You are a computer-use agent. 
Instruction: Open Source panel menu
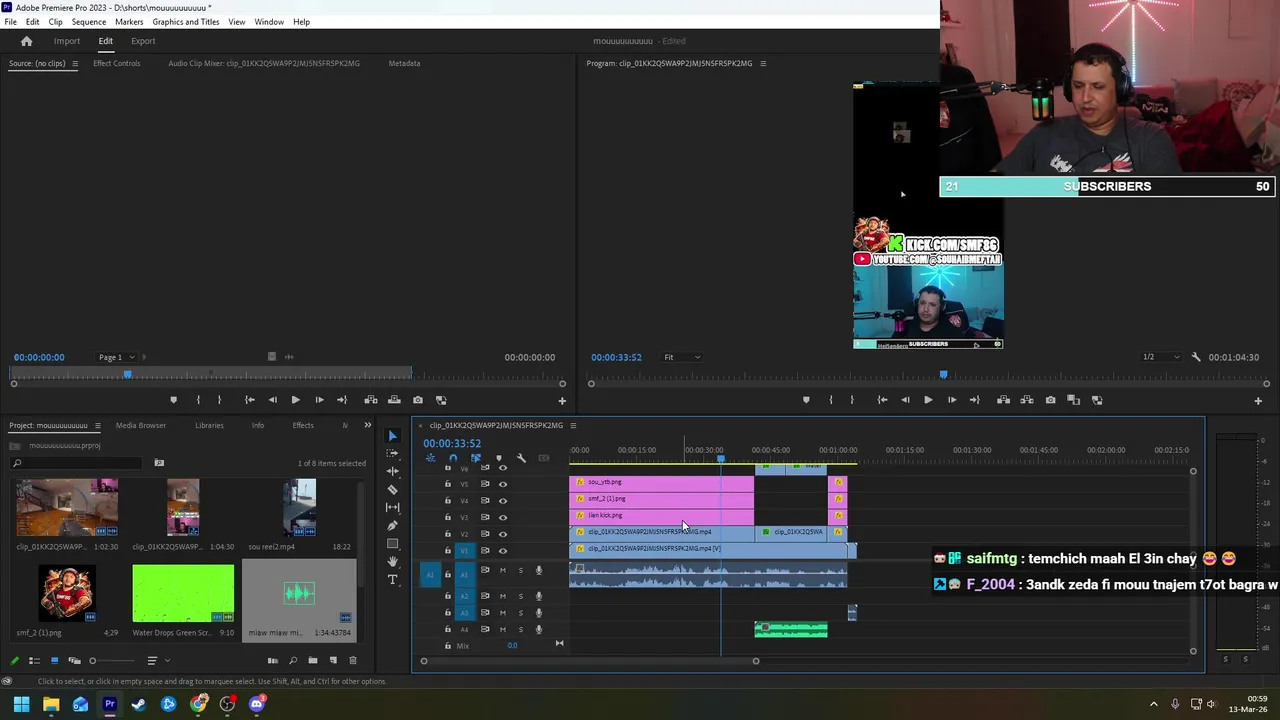coord(75,63)
